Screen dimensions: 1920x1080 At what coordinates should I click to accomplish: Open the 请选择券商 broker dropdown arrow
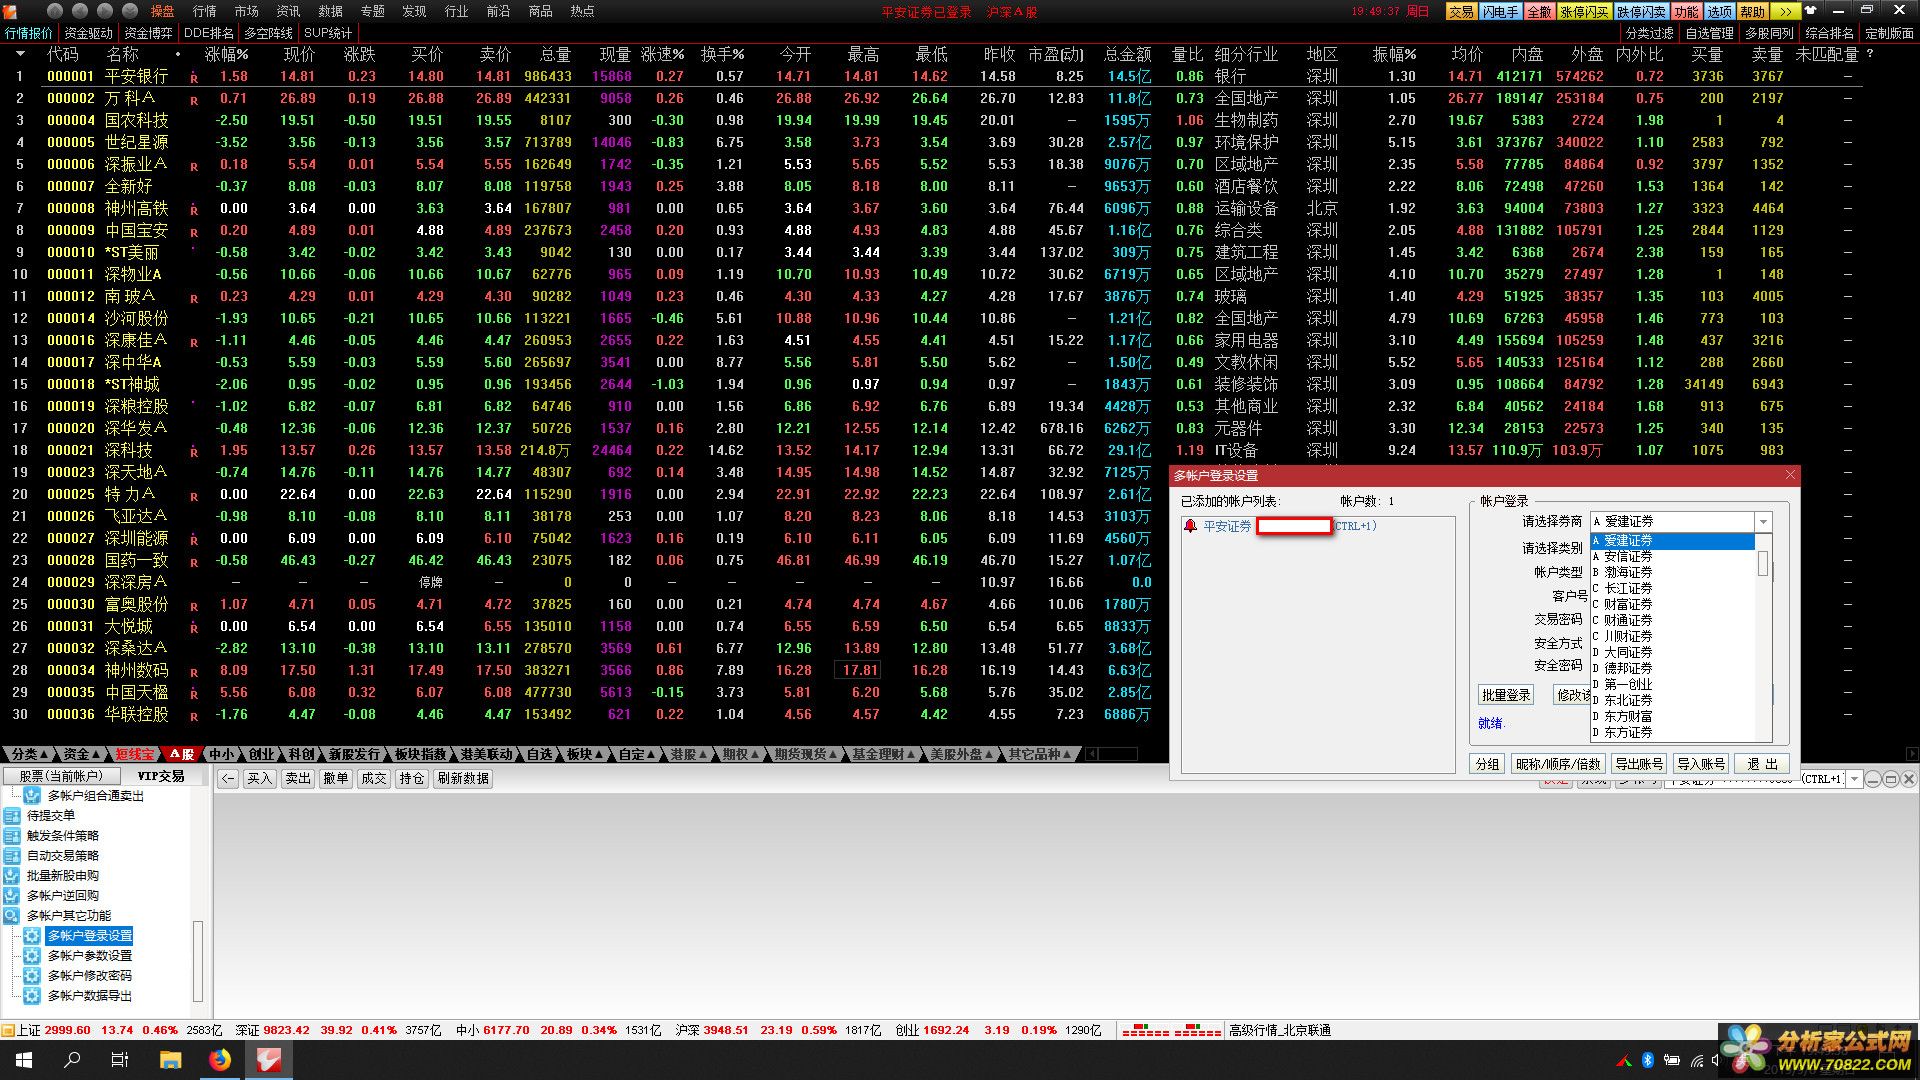tap(1763, 522)
